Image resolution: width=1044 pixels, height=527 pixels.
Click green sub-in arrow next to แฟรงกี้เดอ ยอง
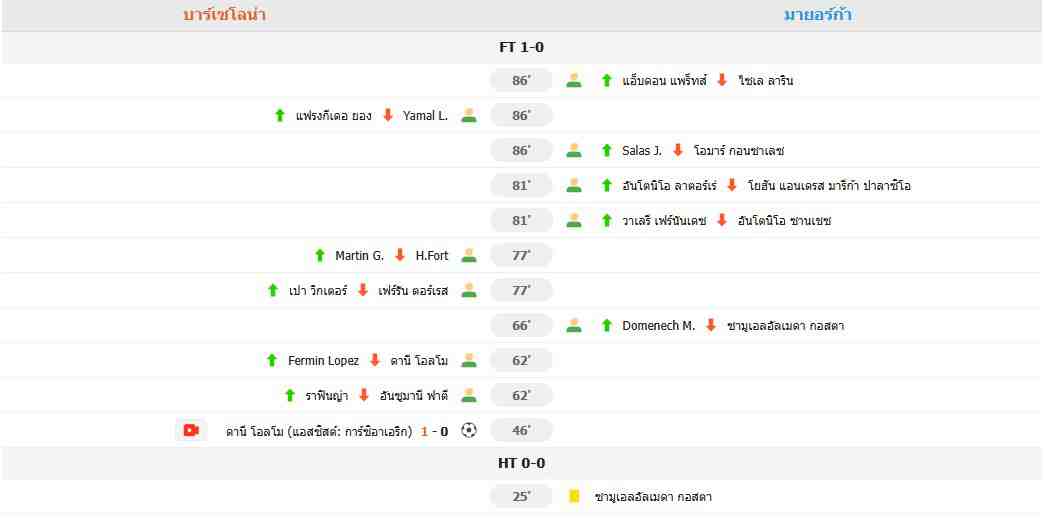[x=280, y=115]
